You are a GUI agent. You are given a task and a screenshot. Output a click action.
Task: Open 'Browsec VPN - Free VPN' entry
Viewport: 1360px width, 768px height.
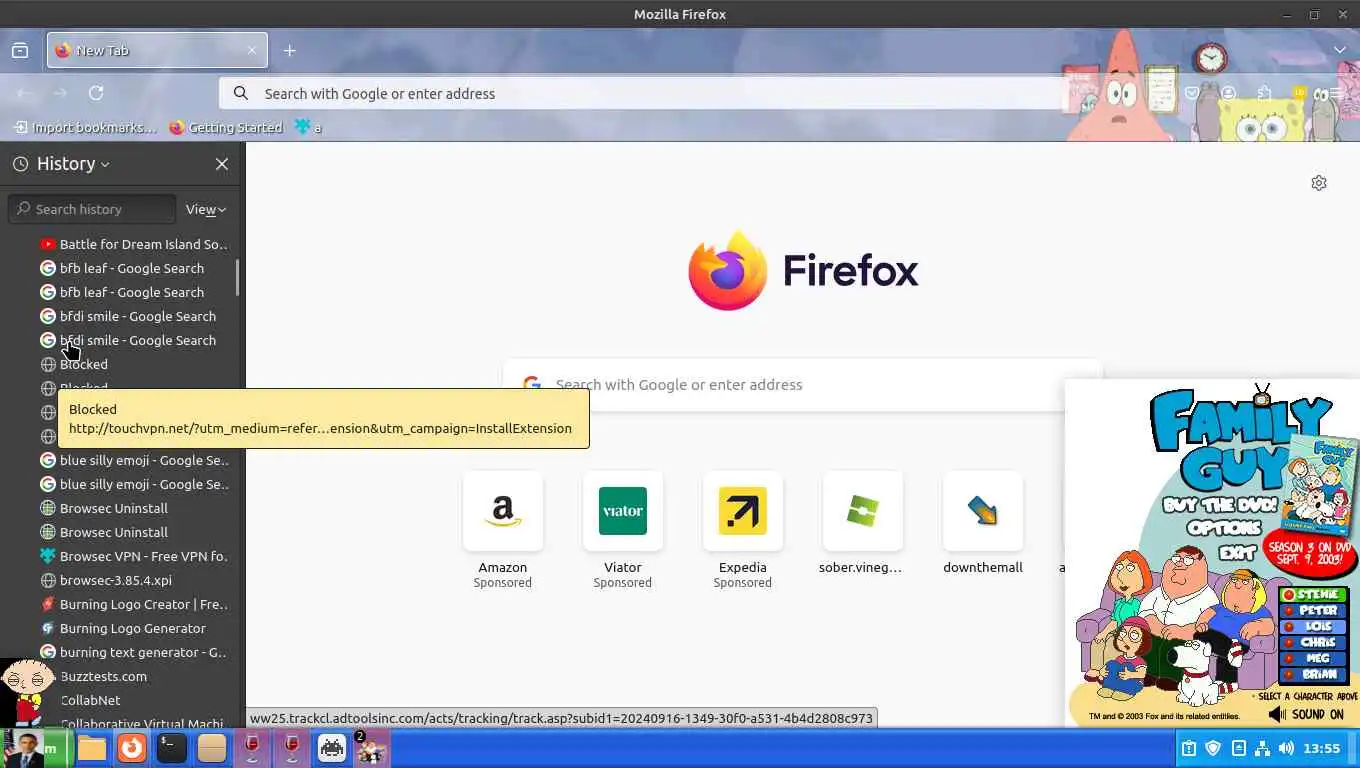pyautogui.click(x=134, y=556)
